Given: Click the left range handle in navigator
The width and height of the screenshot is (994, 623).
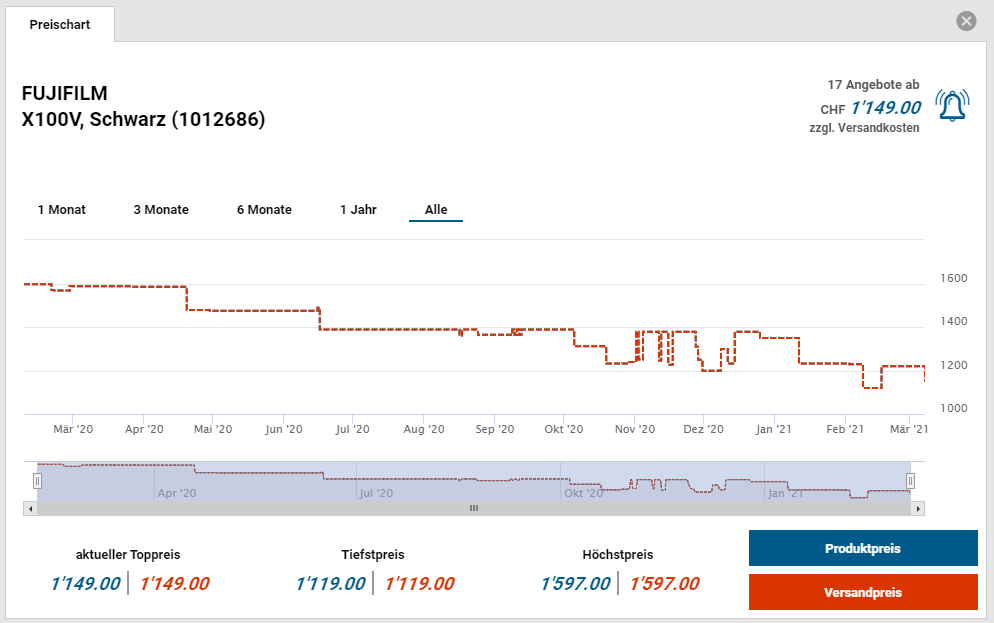Looking at the screenshot, I should click(37, 481).
